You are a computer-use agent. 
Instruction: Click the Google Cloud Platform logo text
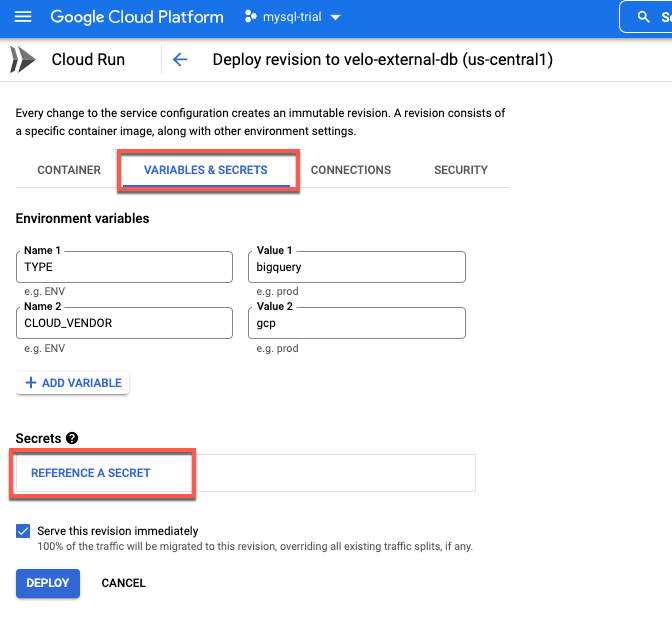click(137, 17)
